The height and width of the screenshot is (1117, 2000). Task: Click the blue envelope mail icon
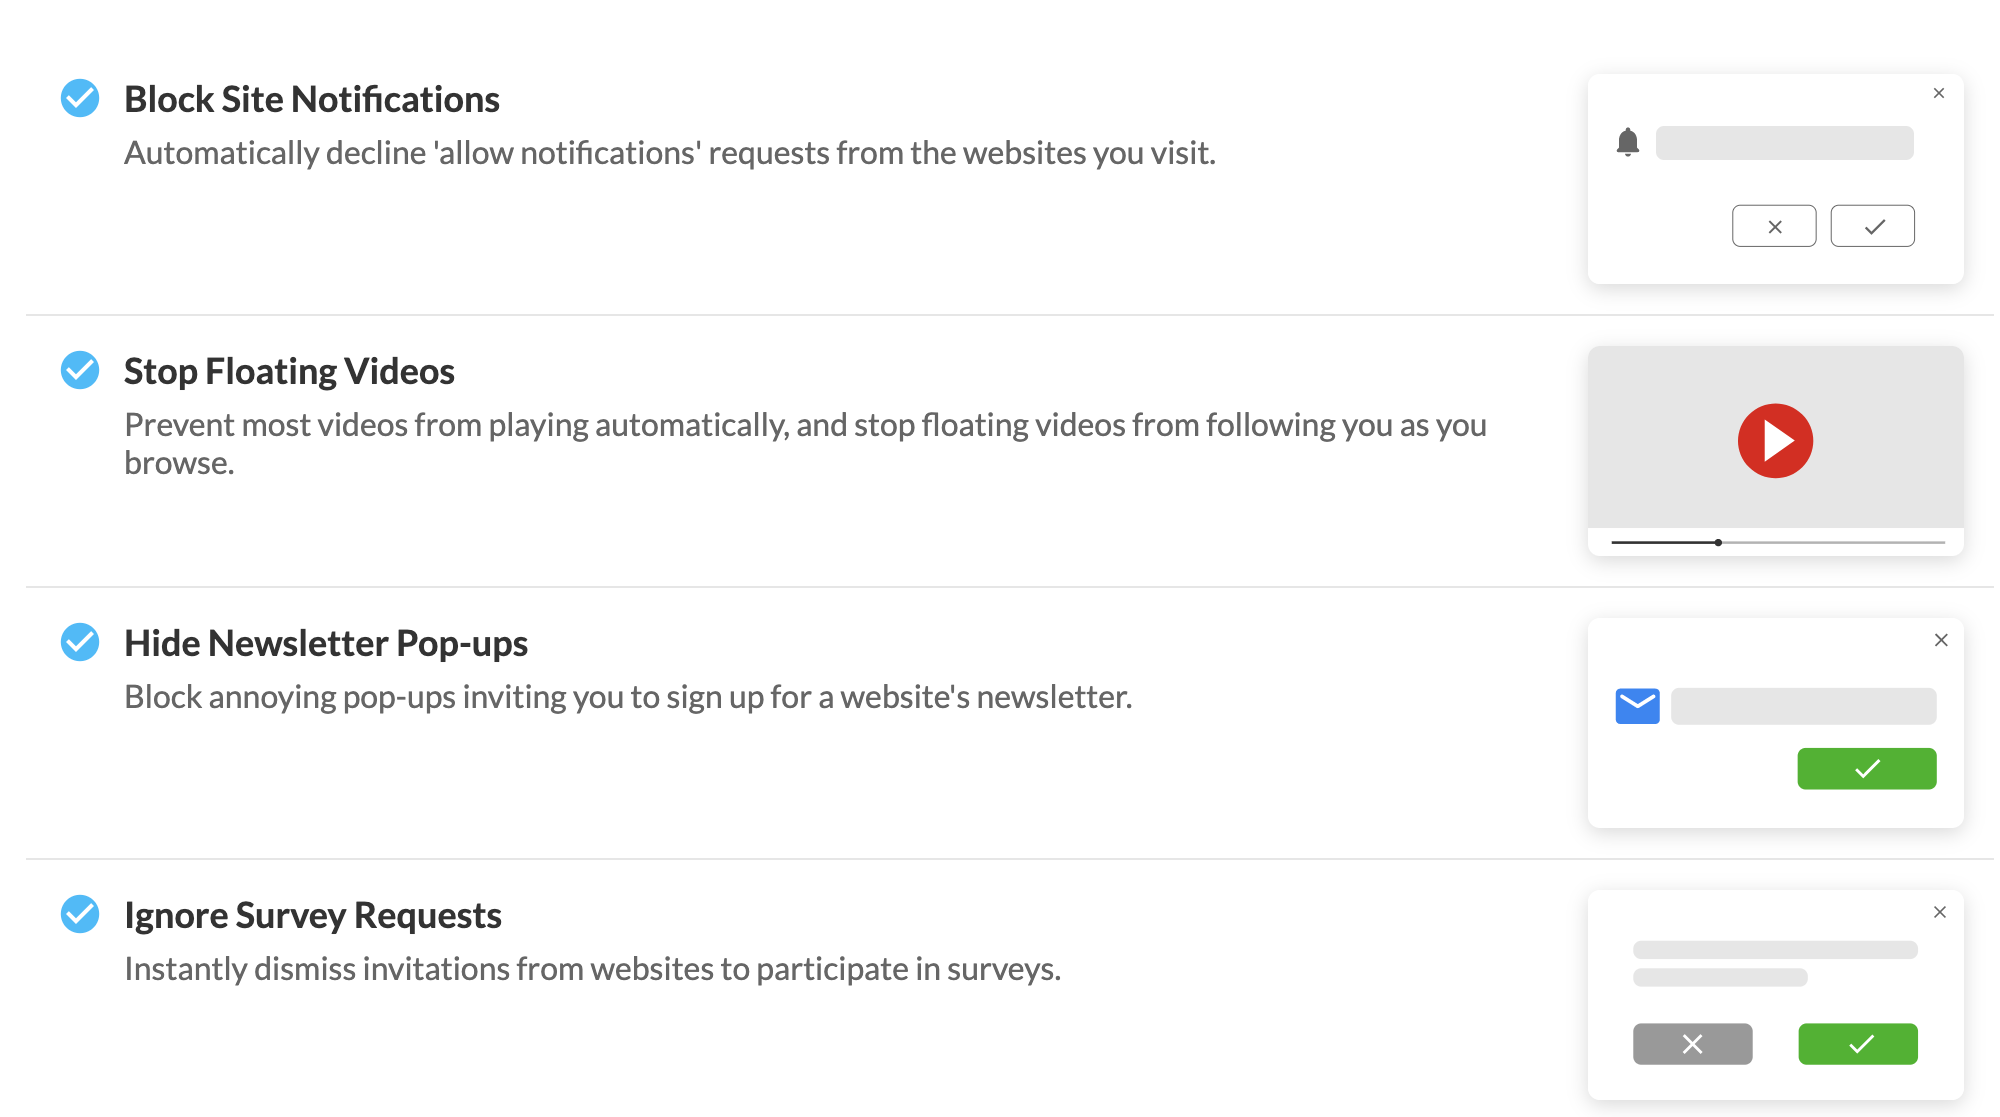(x=1638, y=706)
